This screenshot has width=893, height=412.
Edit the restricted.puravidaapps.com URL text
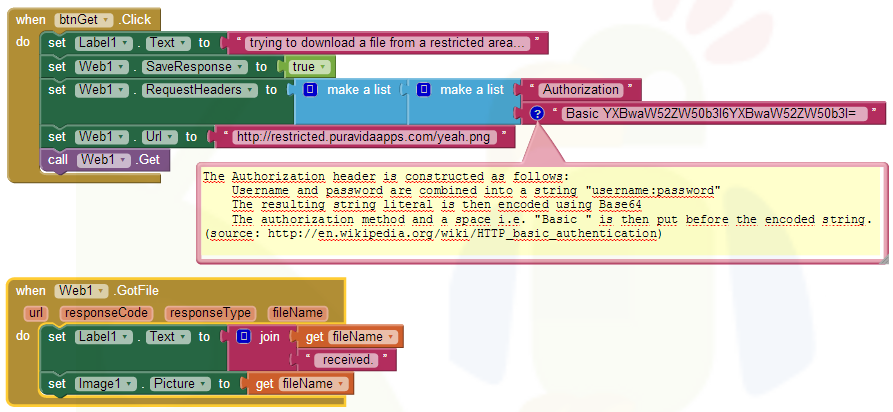click(365, 136)
